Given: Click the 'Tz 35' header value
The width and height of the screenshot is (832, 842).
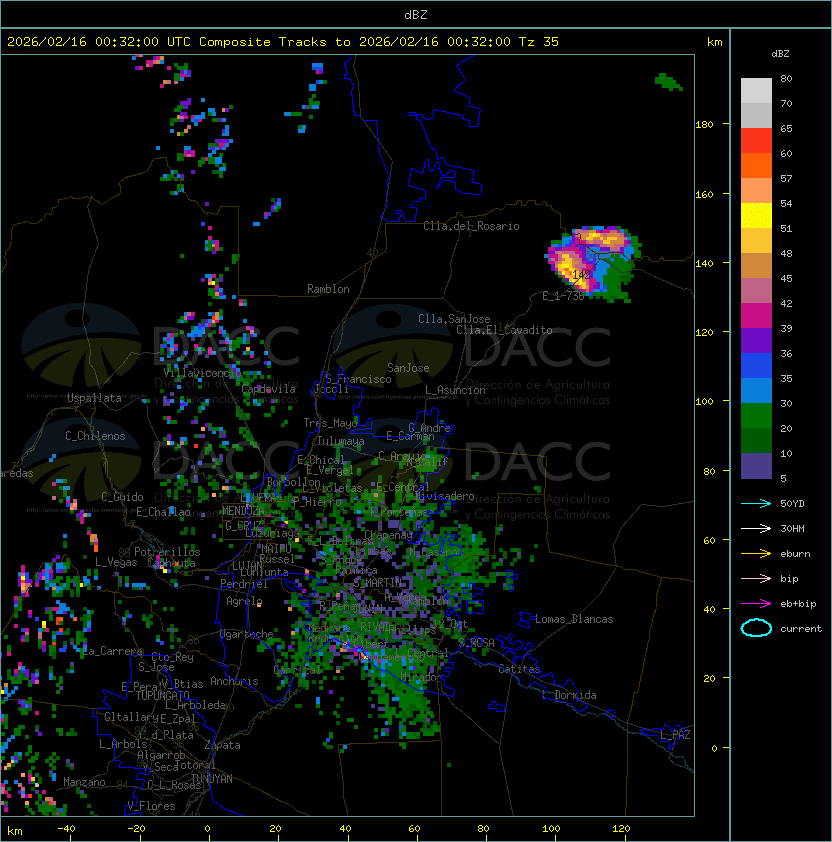Looking at the screenshot, I should tap(539, 42).
